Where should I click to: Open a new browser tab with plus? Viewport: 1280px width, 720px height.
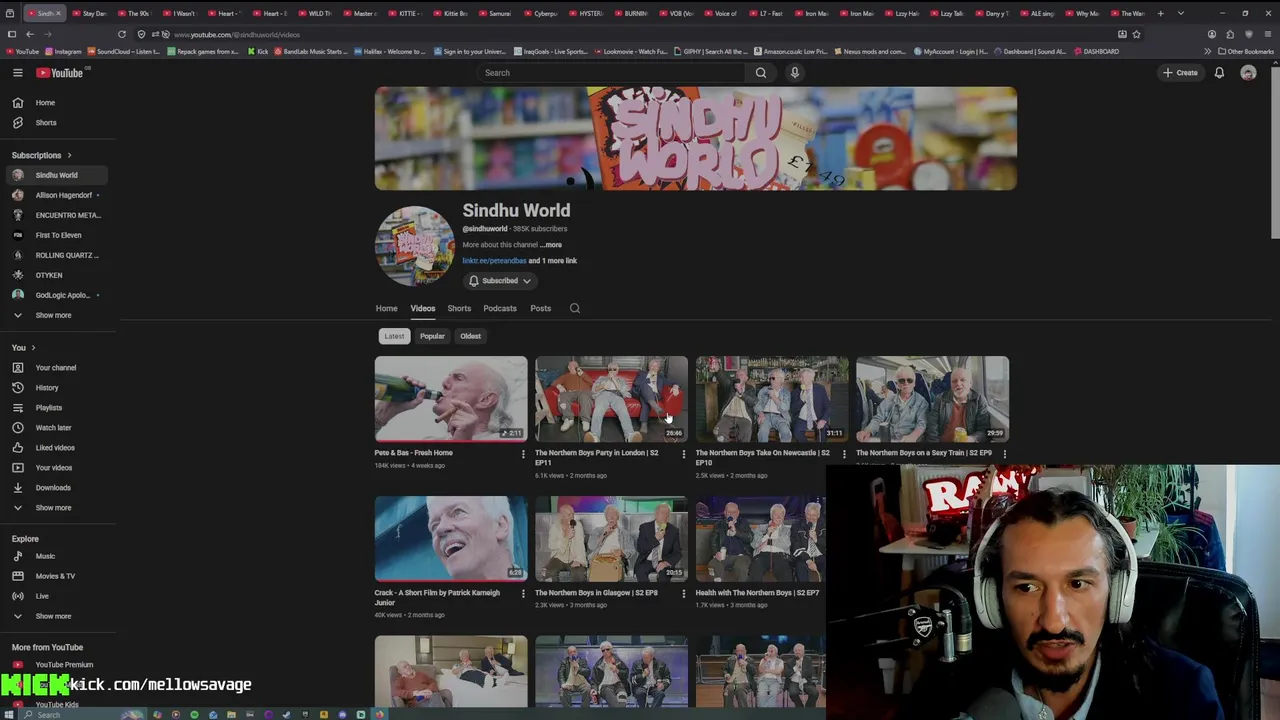(x=1160, y=14)
